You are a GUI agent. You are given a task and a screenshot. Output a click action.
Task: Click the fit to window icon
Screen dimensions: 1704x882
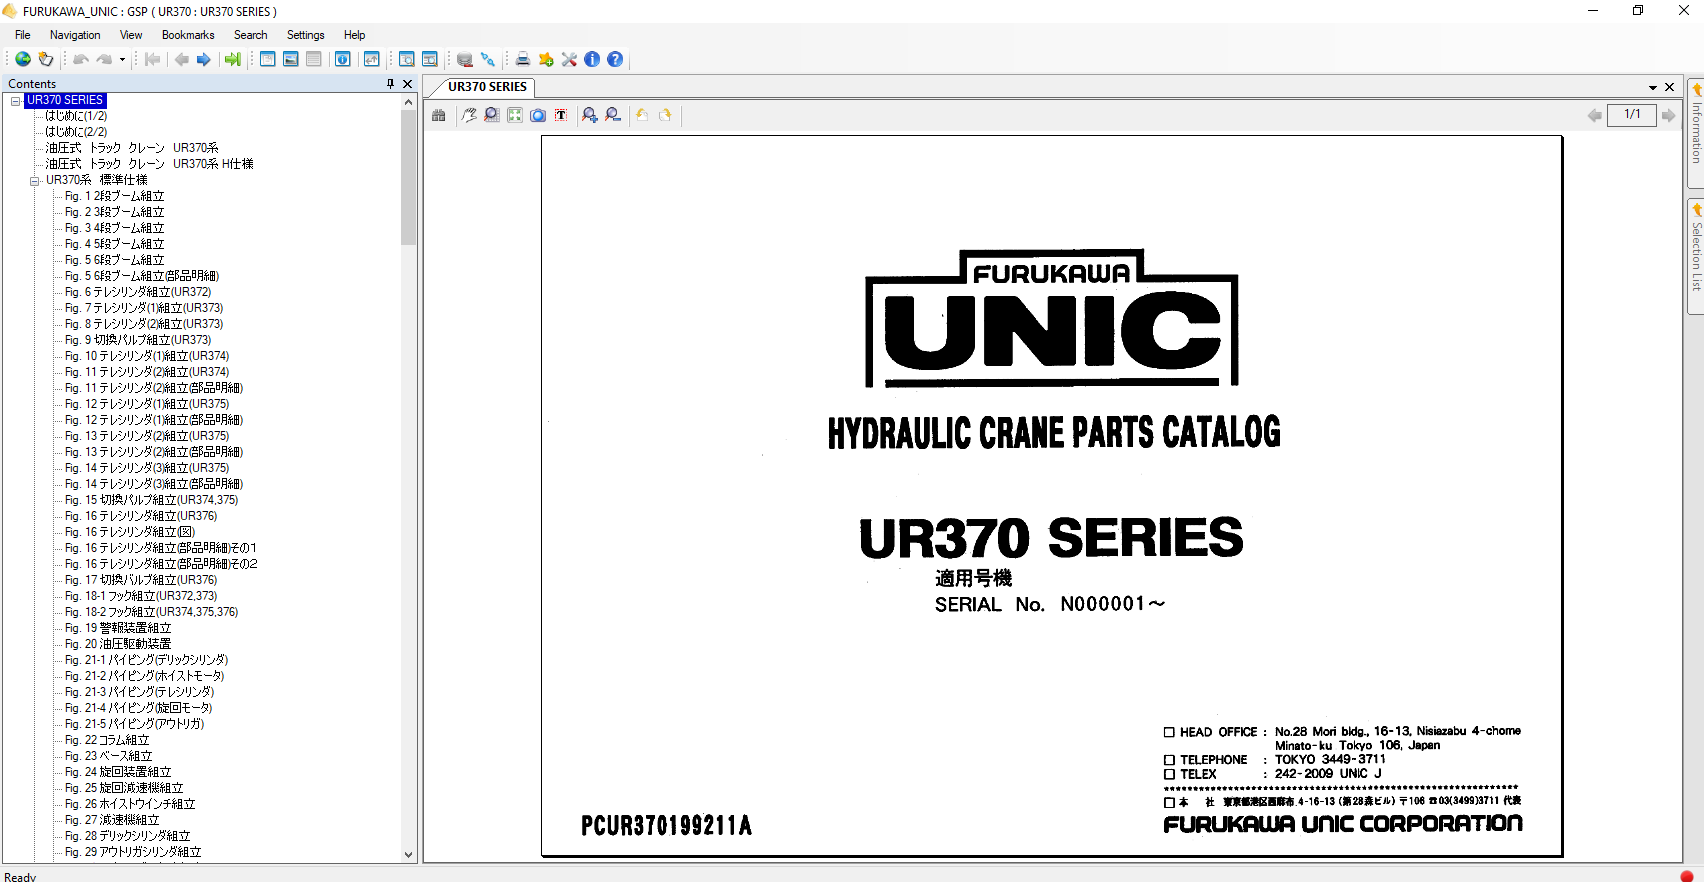515,116
